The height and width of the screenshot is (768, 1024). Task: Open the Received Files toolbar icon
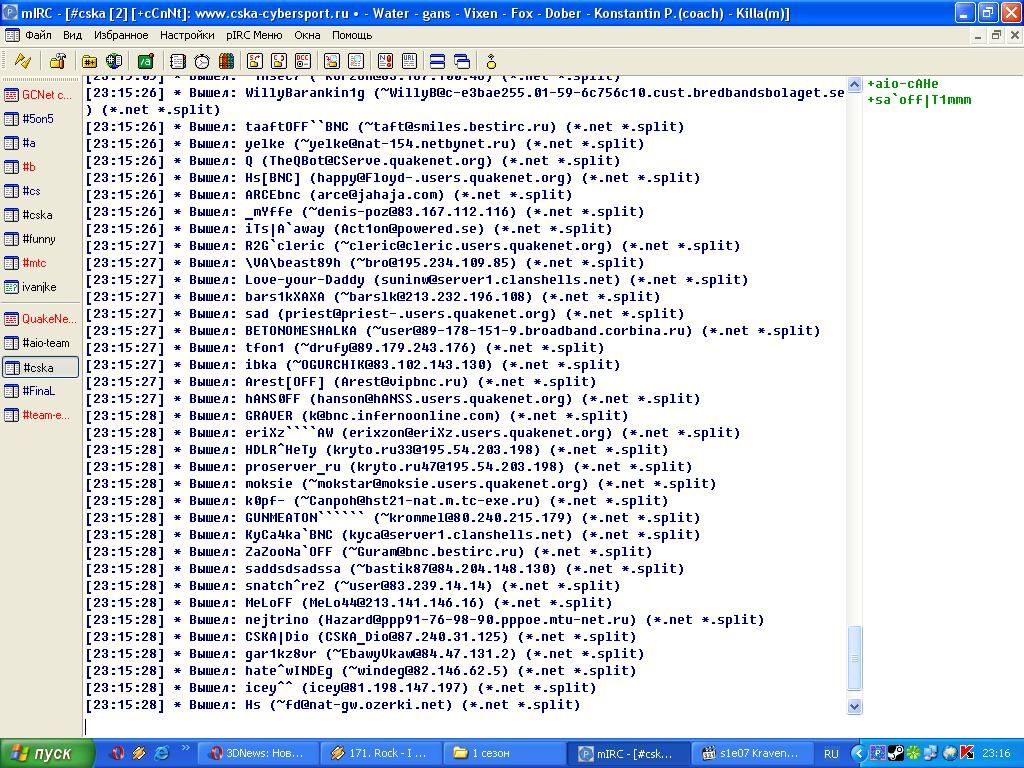(332, 61)
